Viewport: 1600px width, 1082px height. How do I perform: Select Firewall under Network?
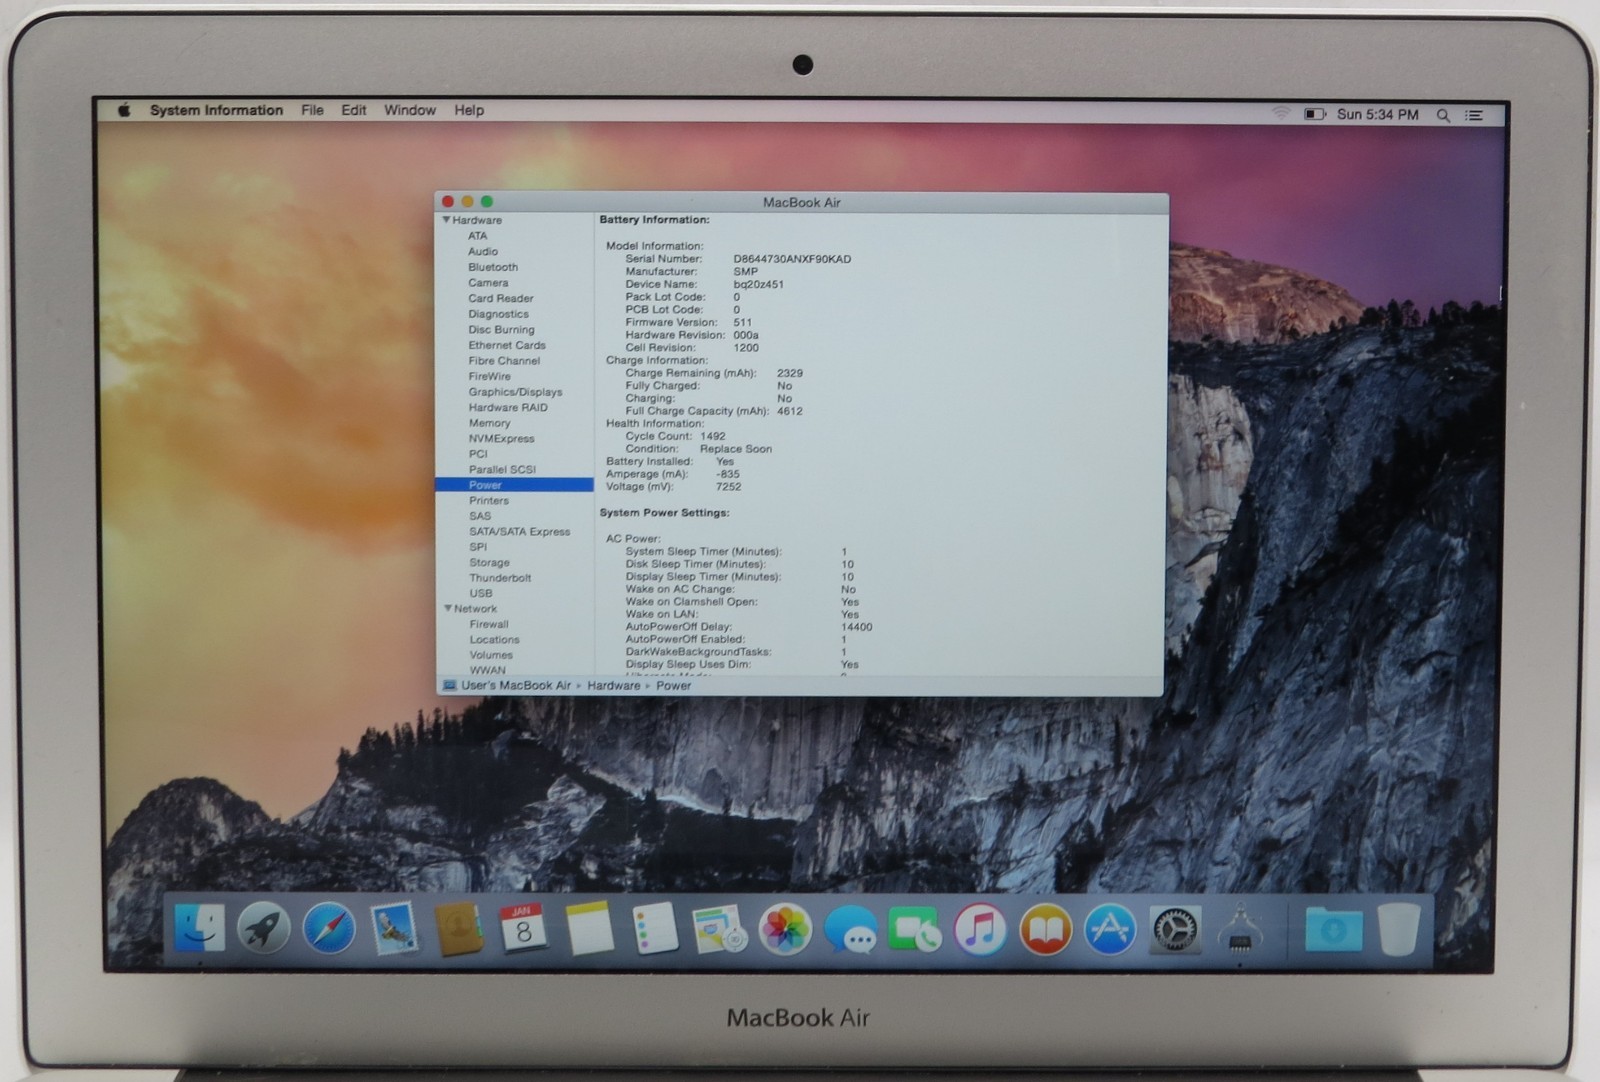(x=489, y=624)
